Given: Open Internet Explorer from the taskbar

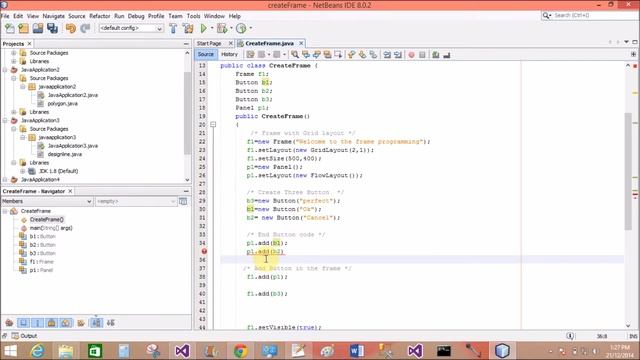Looking at the screenshot, I should 37,351.
